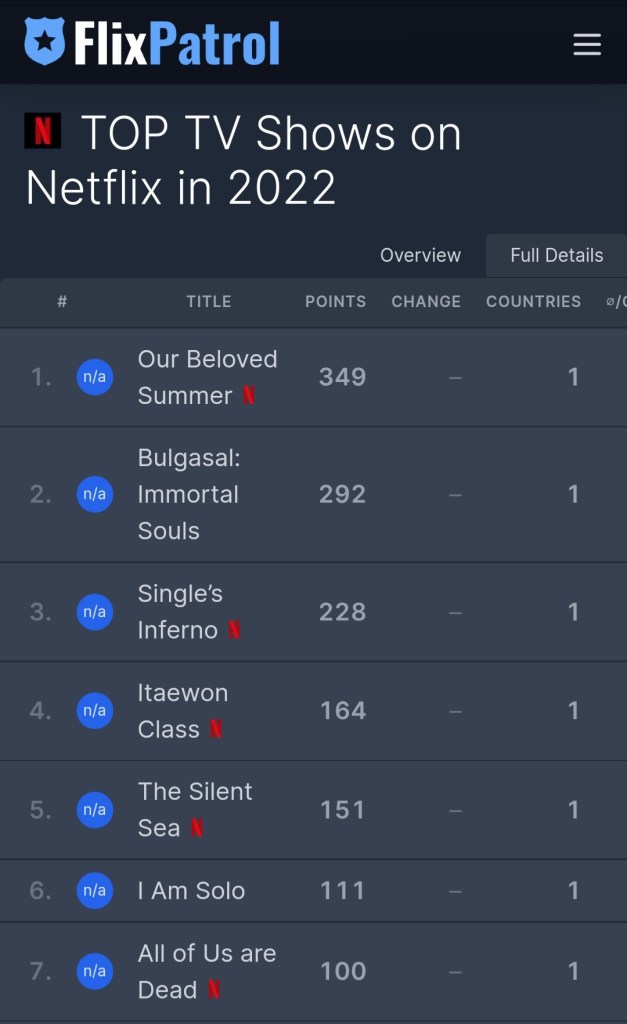Screen dimensions: 627x1024
Task: Open Bulgasal: Immortal Souls title link
Action: [188, 494]
